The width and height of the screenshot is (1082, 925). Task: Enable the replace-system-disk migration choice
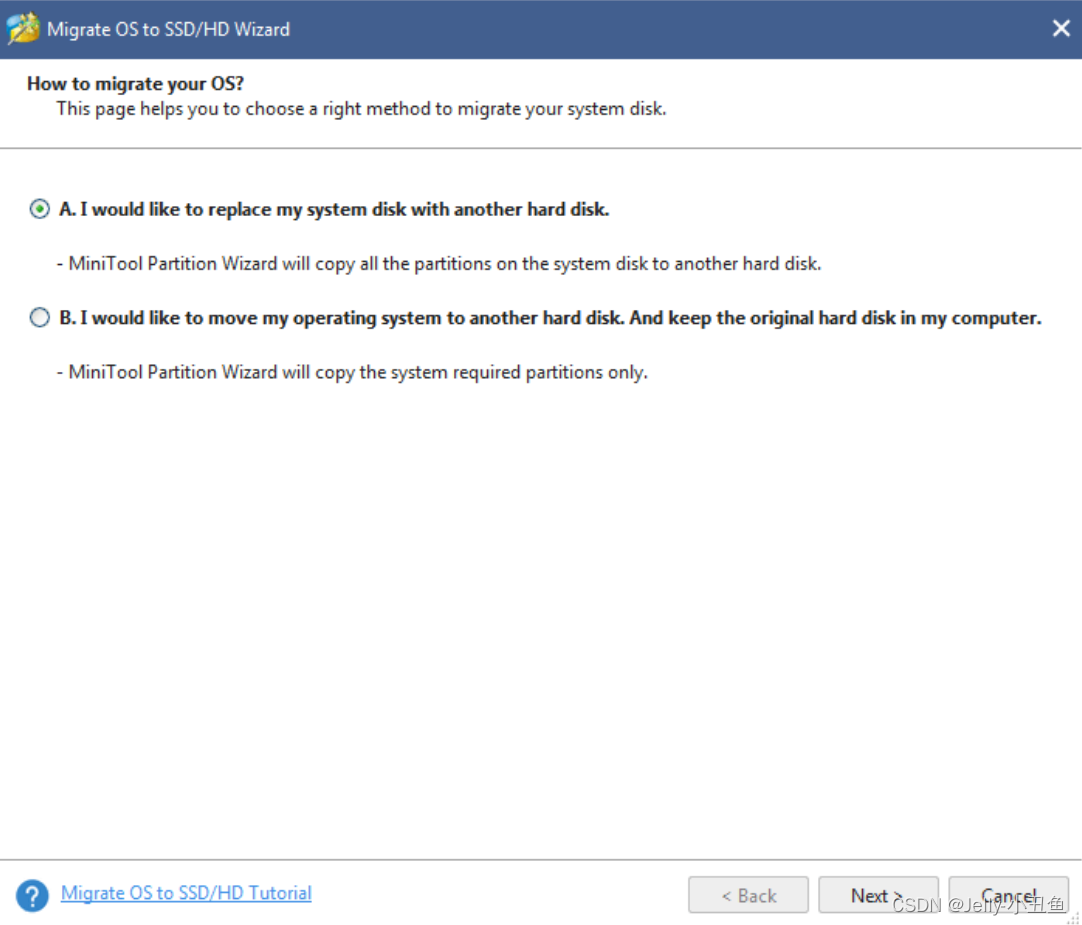[x=39, y=209]
